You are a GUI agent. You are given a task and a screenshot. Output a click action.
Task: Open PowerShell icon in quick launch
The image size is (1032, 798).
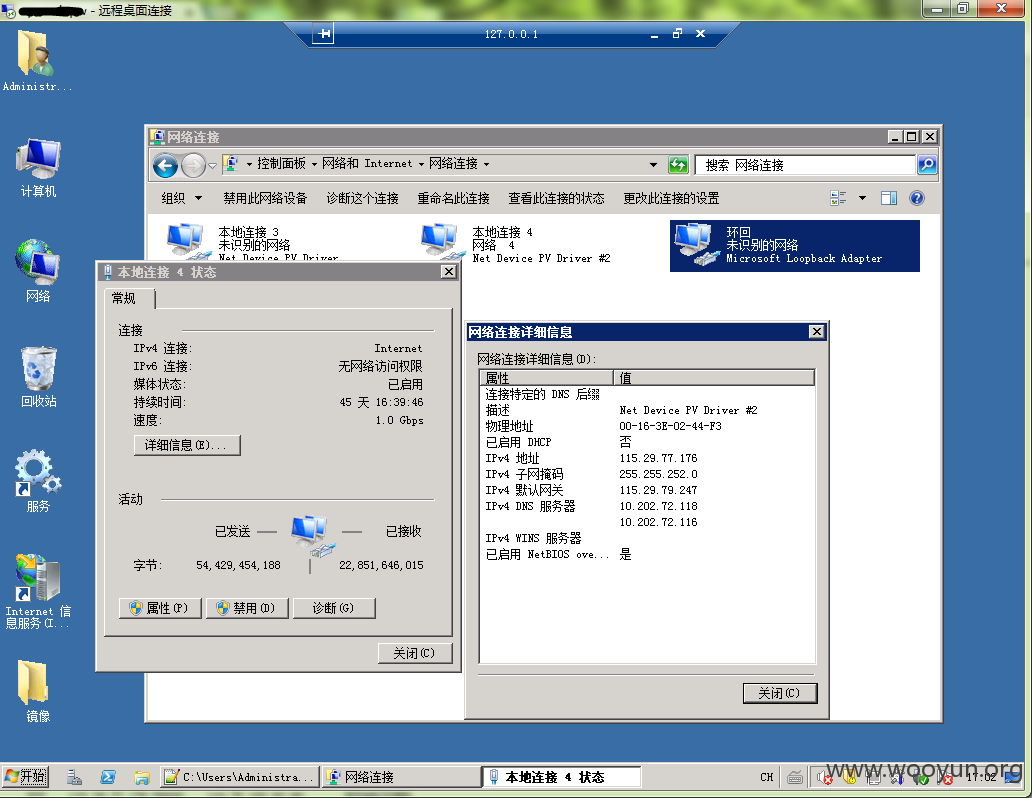tap(108, 778)
